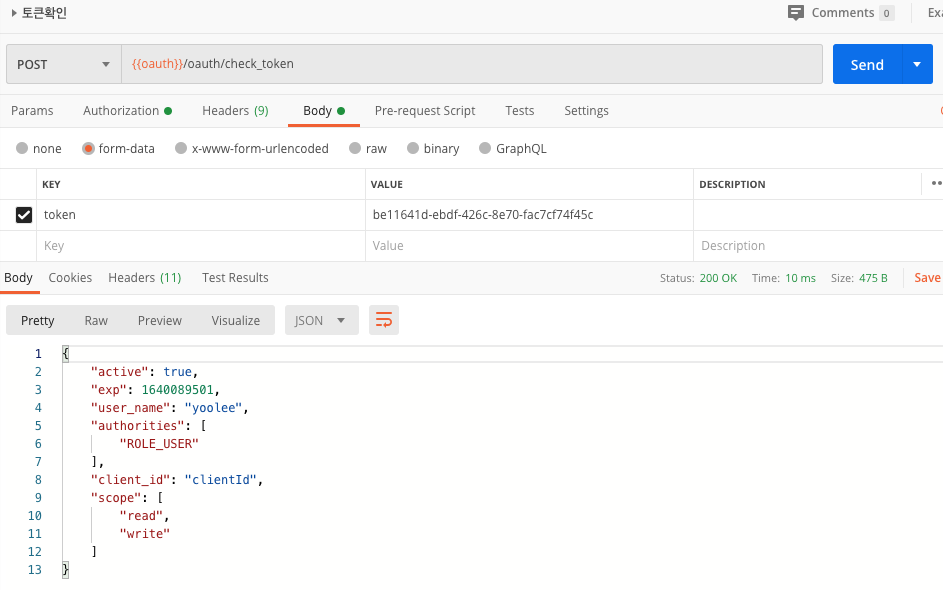Expand the 토큰확인 request title triangle

14,13
